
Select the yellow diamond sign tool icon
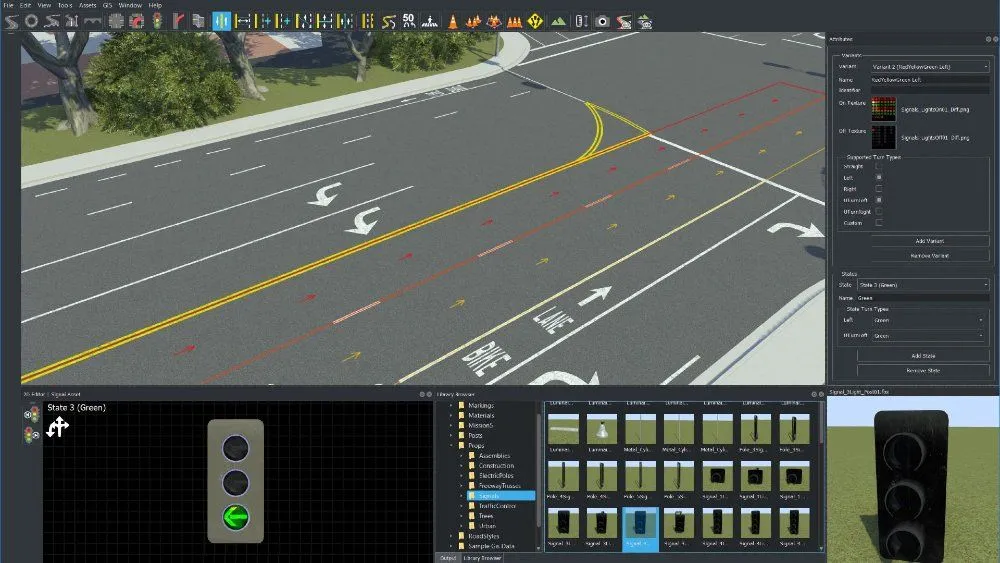[x=535, y=21]
